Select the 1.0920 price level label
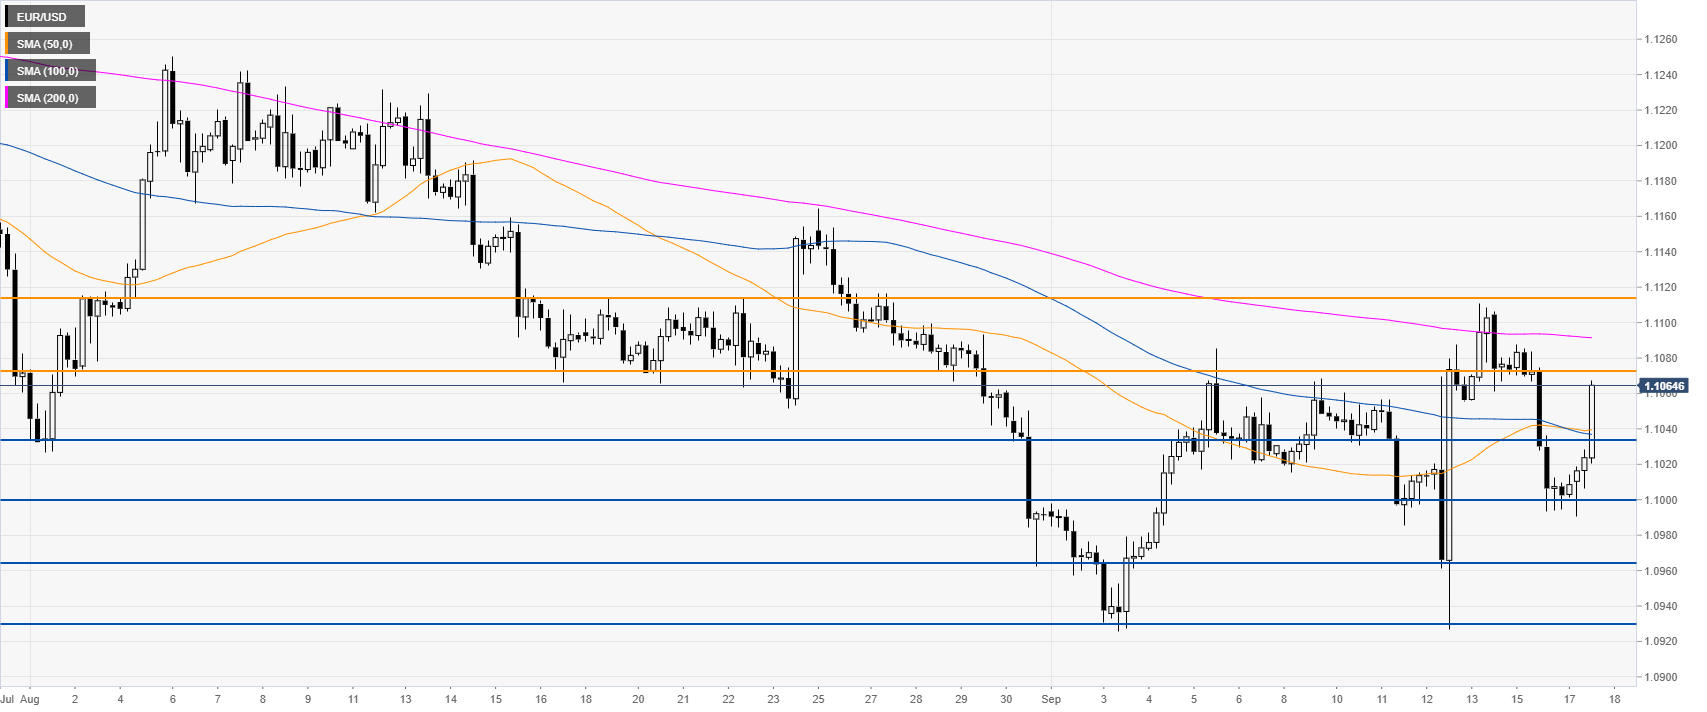1707x712 pixels. [1661, 641]
